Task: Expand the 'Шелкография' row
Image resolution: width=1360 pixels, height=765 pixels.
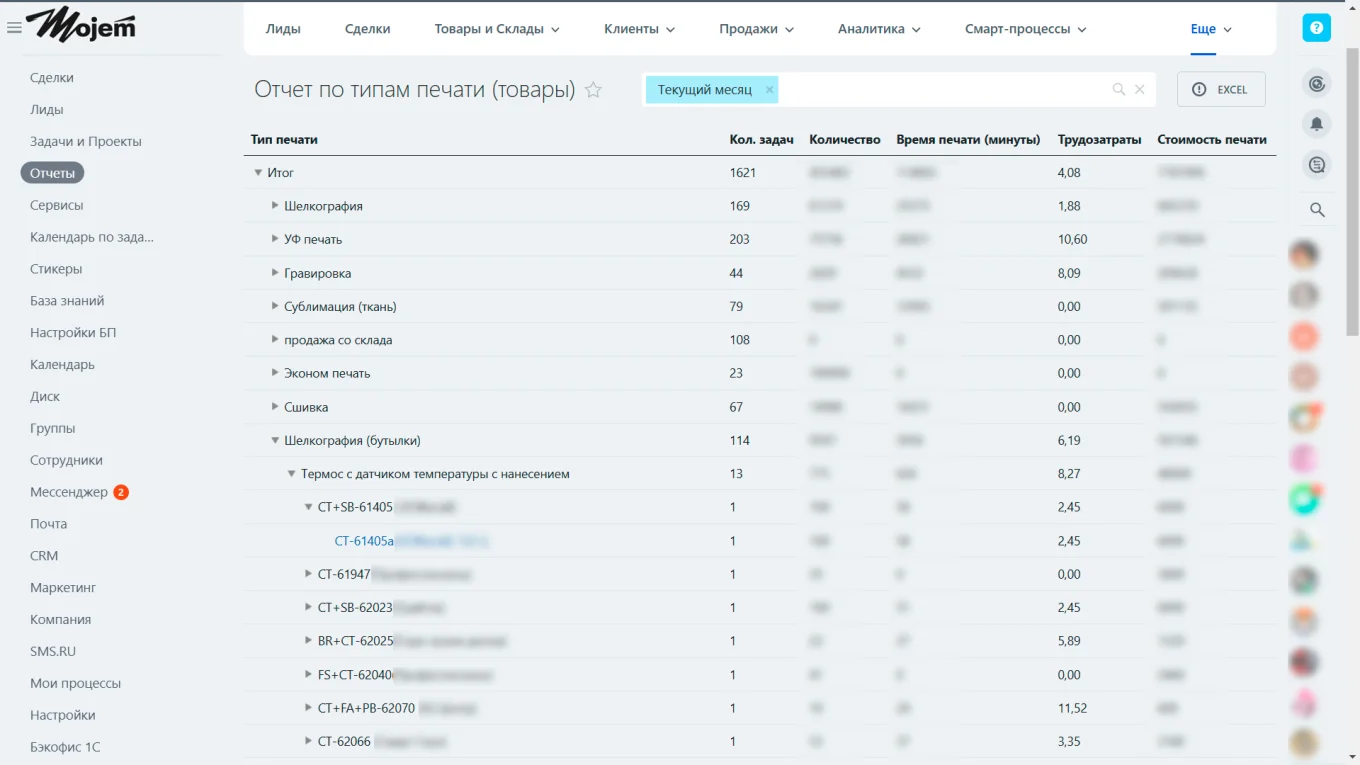Action: [275, 206]
